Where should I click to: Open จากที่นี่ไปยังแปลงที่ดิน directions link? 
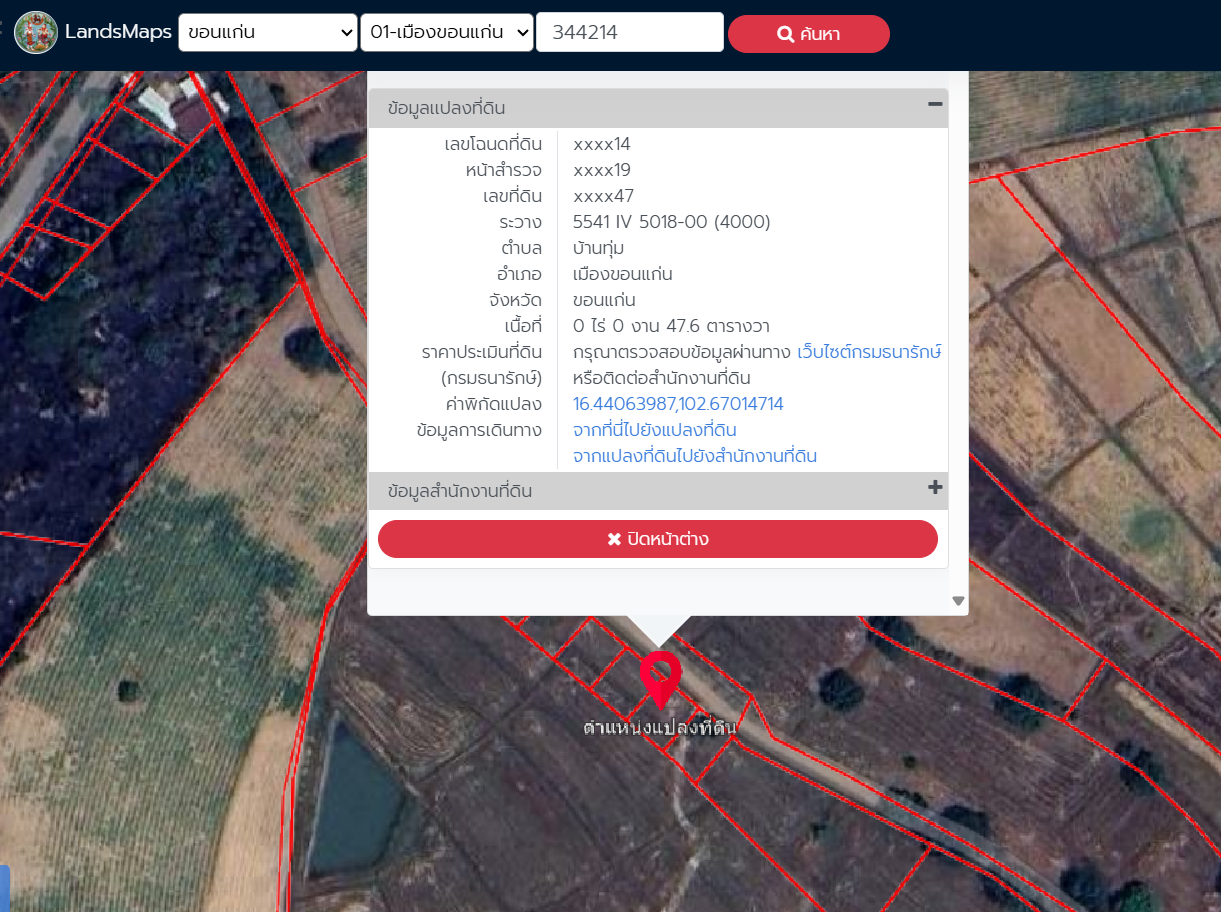point(654,430)
